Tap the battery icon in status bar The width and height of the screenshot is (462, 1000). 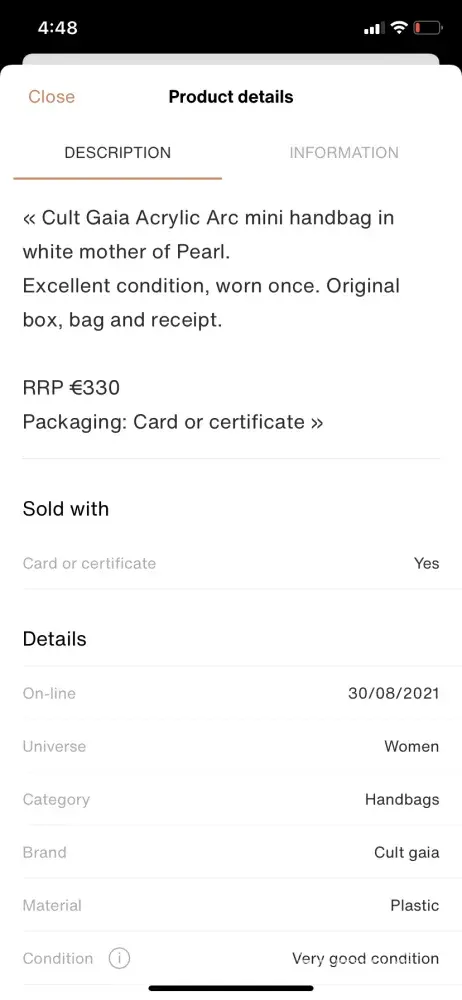(x=428, y=28)
